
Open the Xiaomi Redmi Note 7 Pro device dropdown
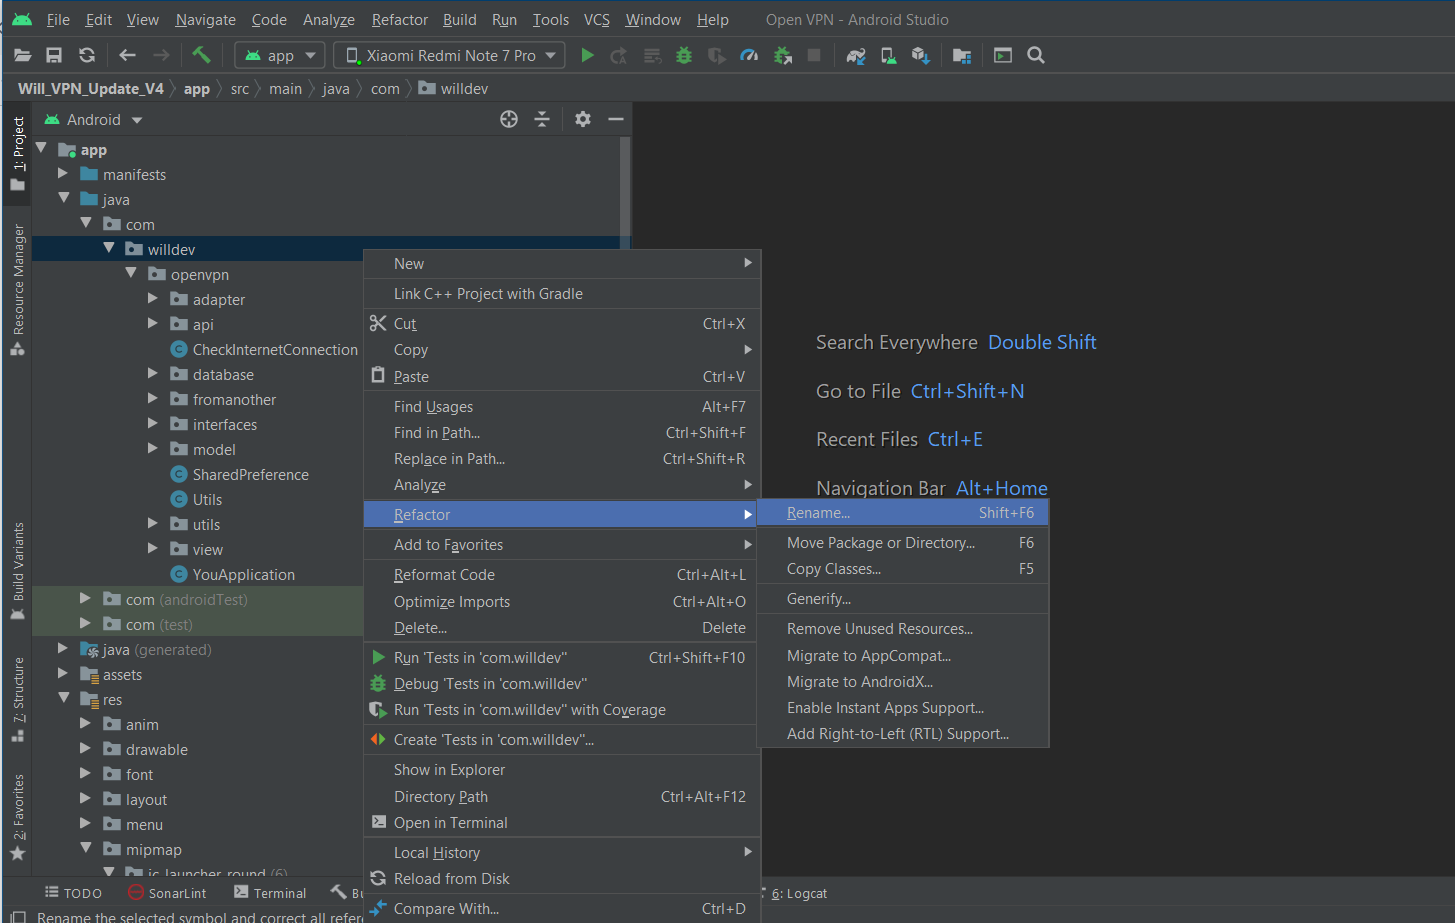tap(449, 56)
